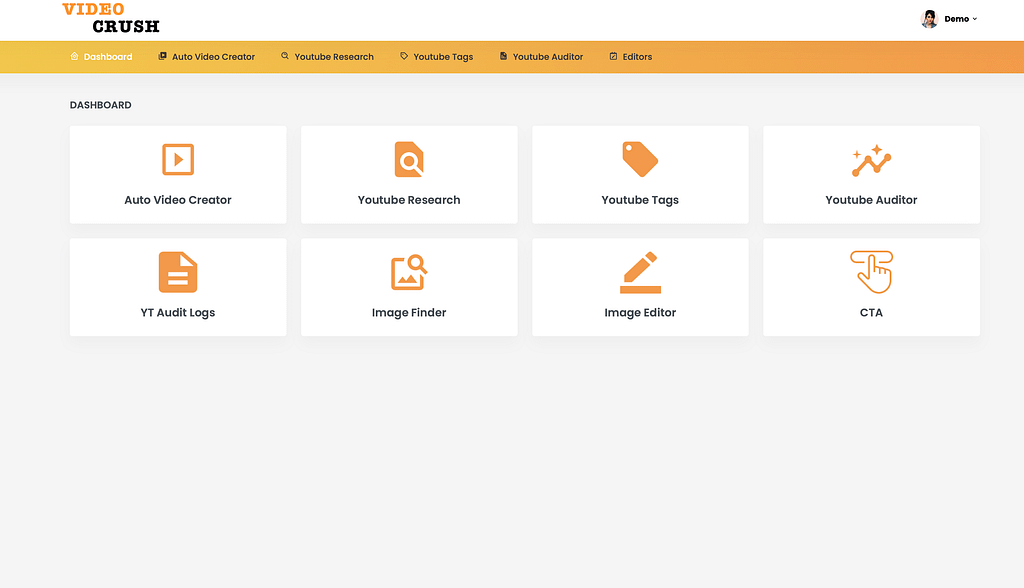Click the Demo user avatar picture
The width and height of the screenshot is (1024, 588).
tap(929, 19)
